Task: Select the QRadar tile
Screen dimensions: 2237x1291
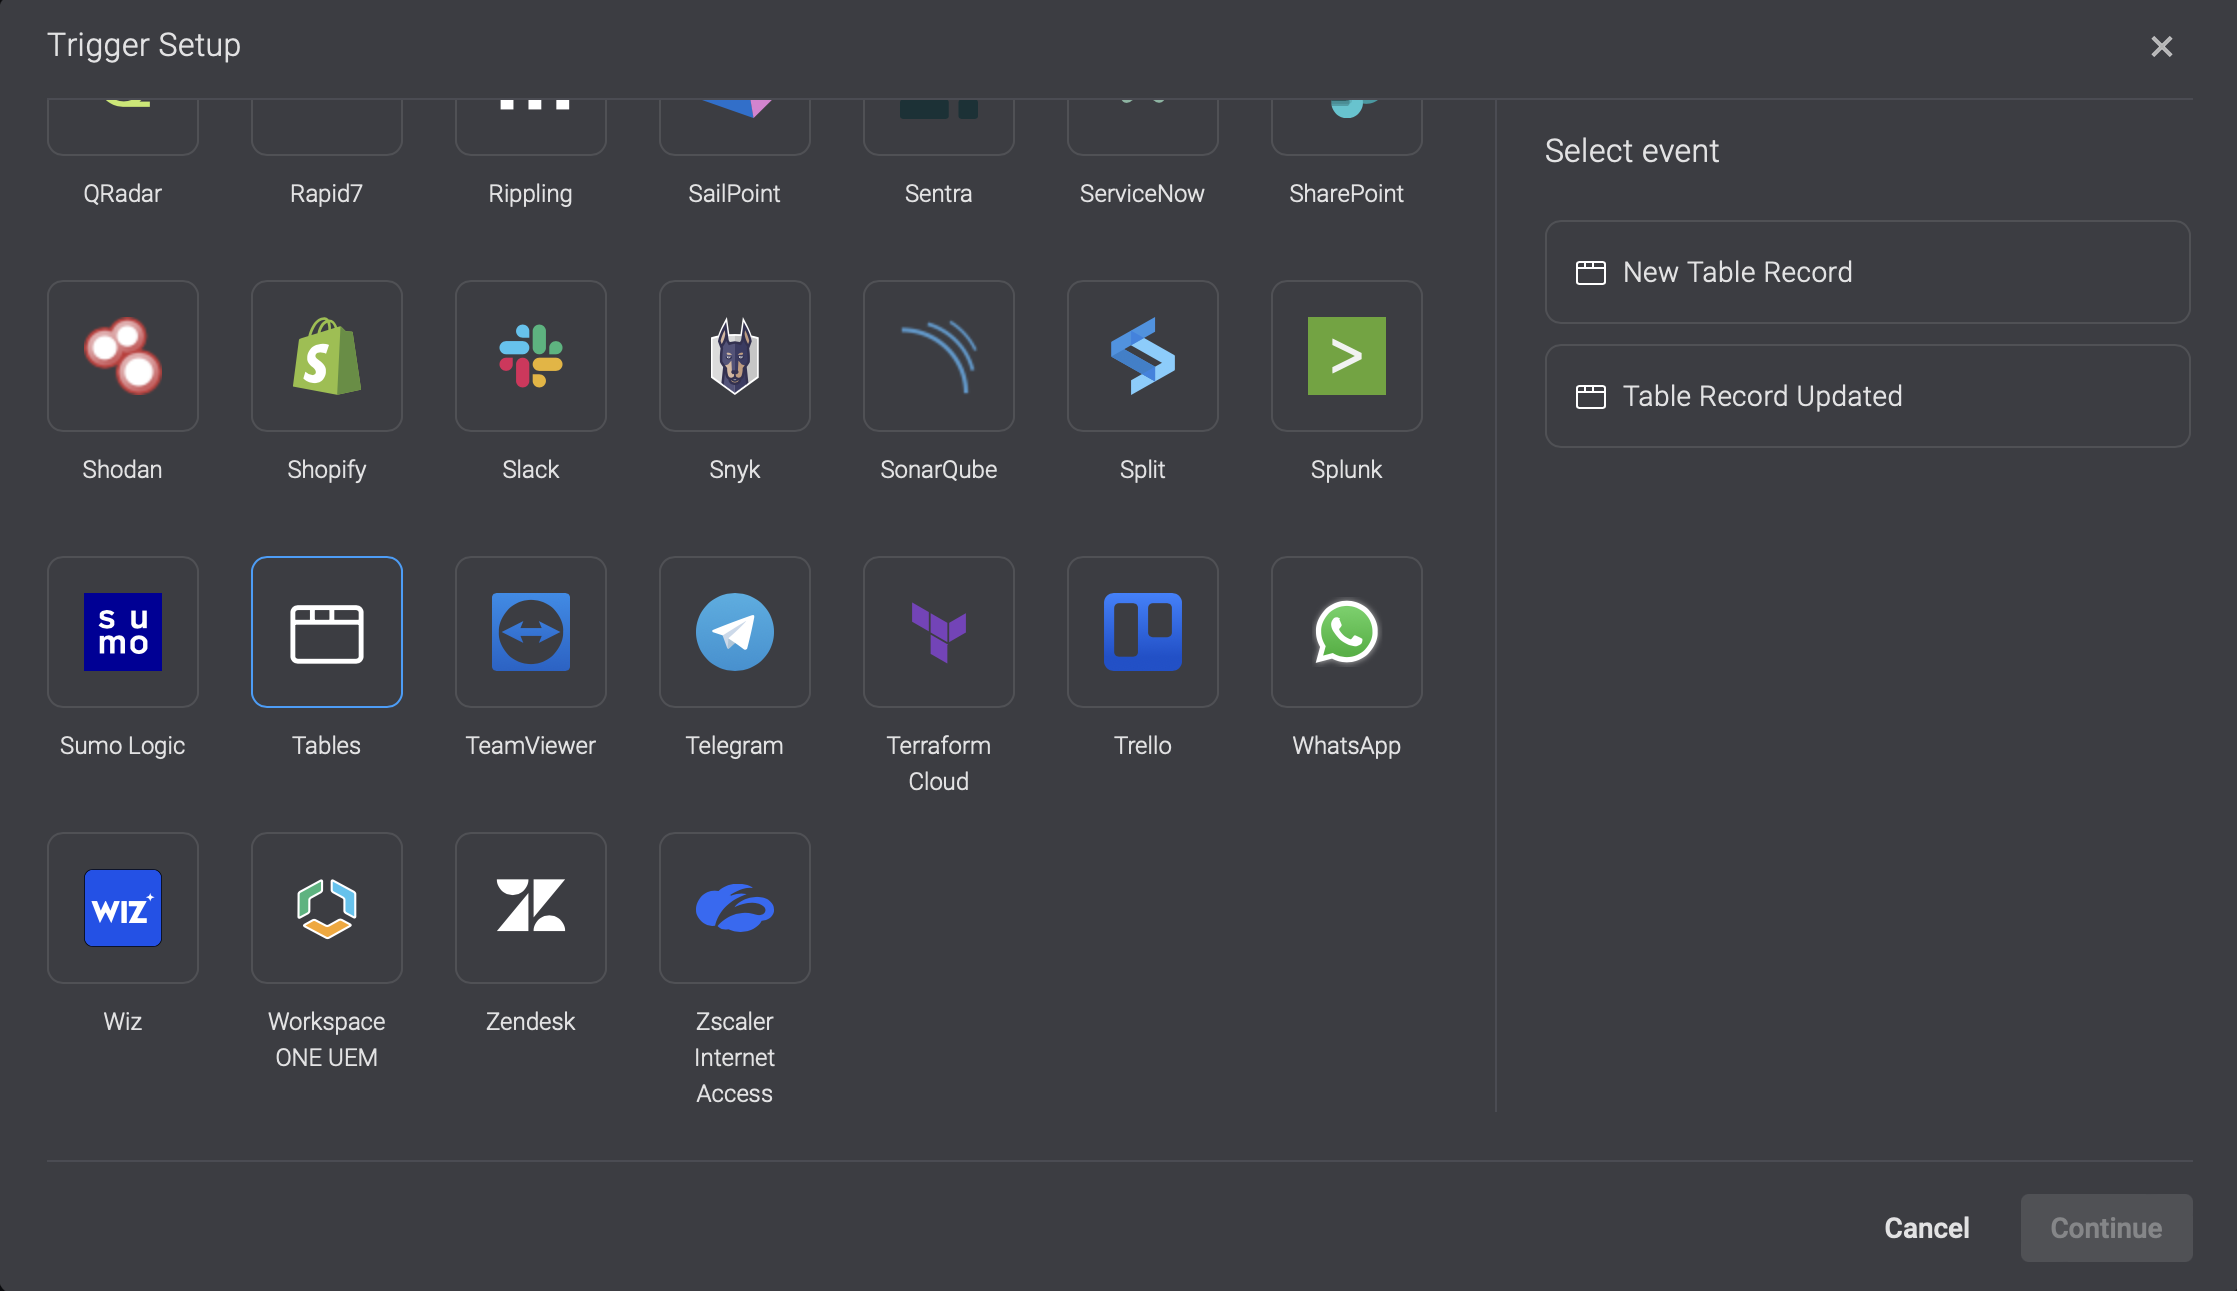Action: tap(123, 127)
